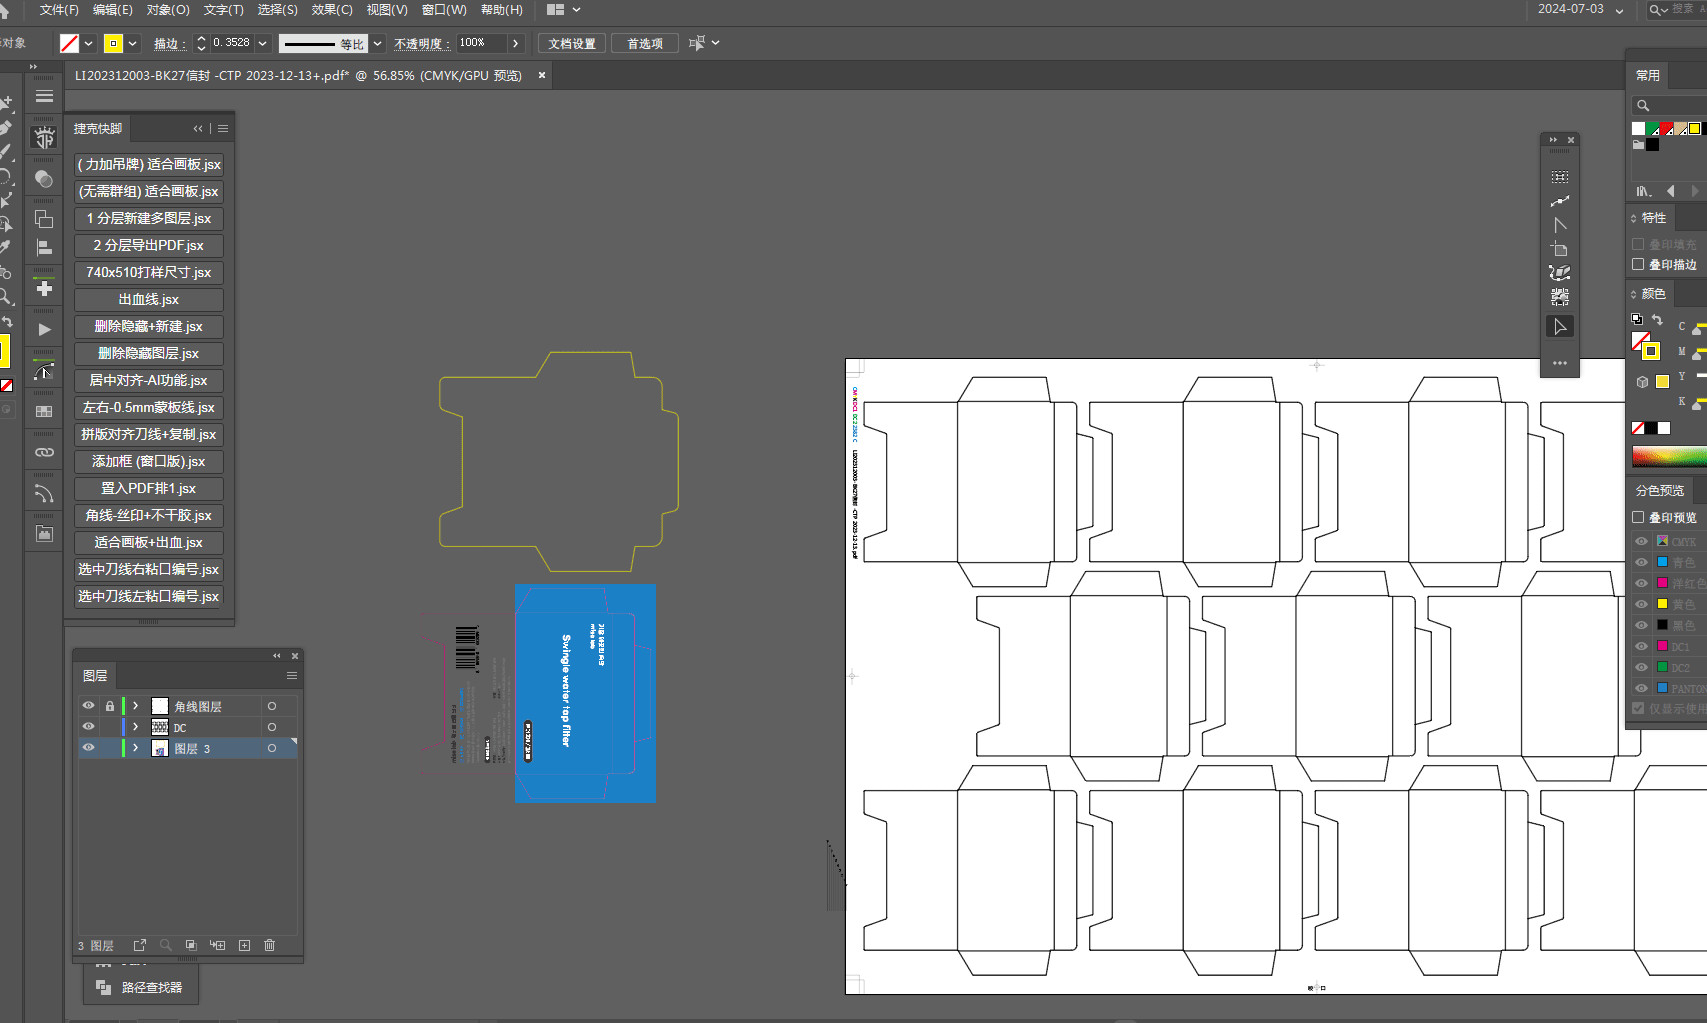This screenshot has width=1707, height=1023.
Task: Open the Links chain dock icon
Action: coord(44,452)
